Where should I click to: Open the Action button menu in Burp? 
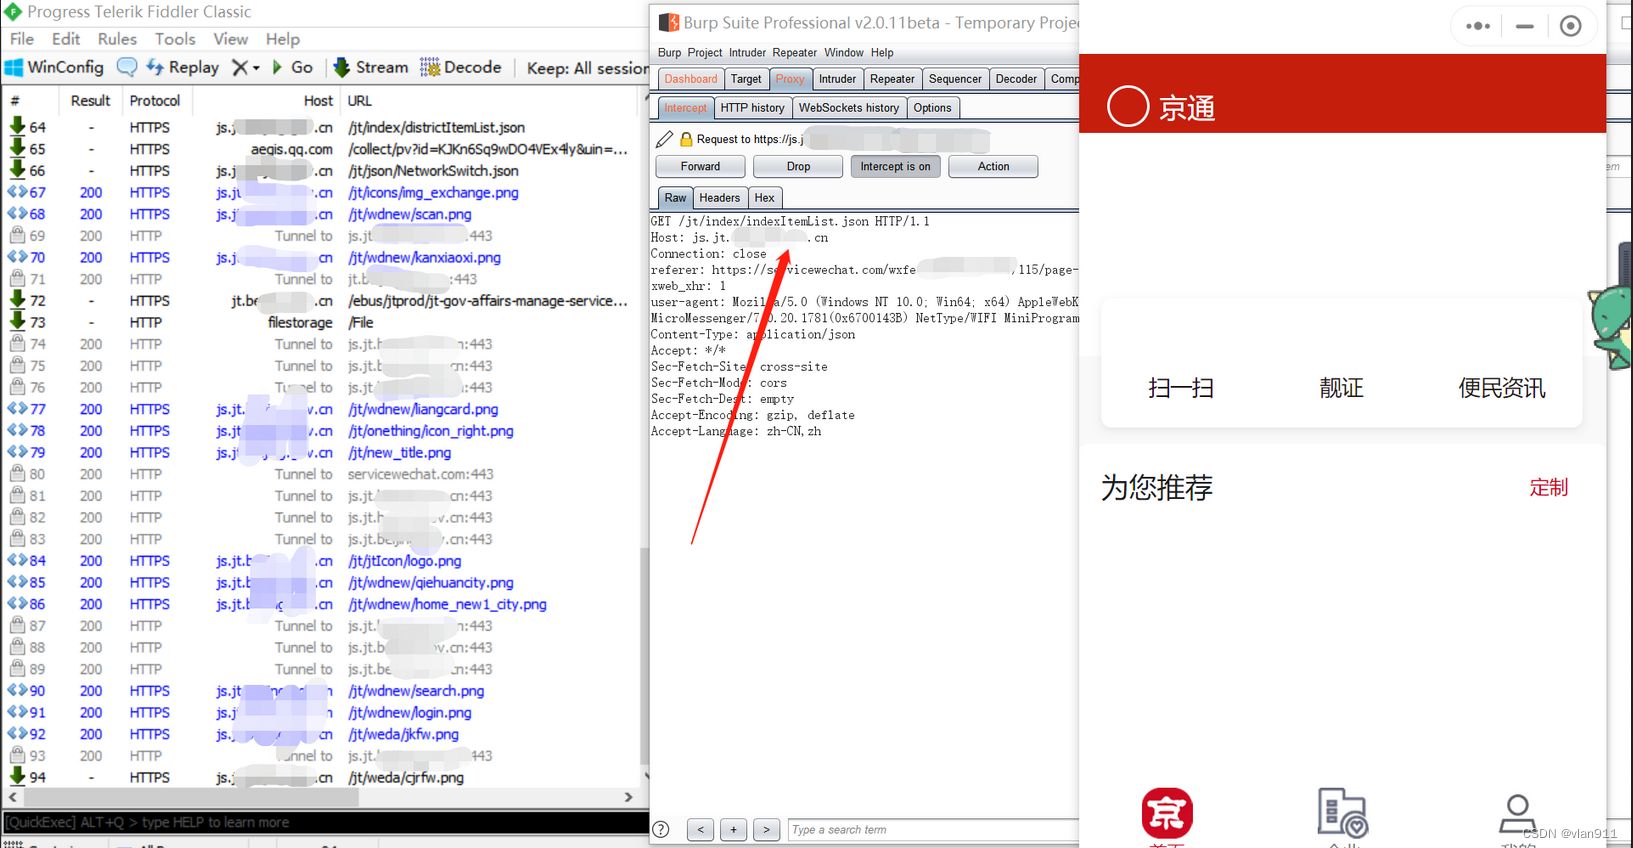[993, 167]
